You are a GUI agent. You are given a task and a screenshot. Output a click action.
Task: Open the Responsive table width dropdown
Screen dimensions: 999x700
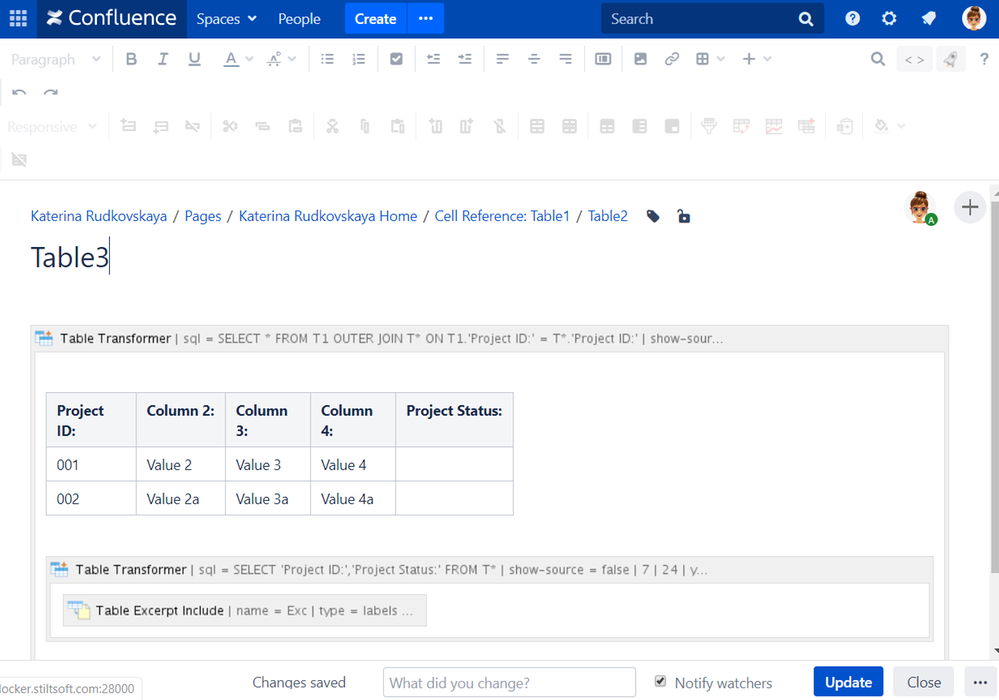(x=52, y=127)
